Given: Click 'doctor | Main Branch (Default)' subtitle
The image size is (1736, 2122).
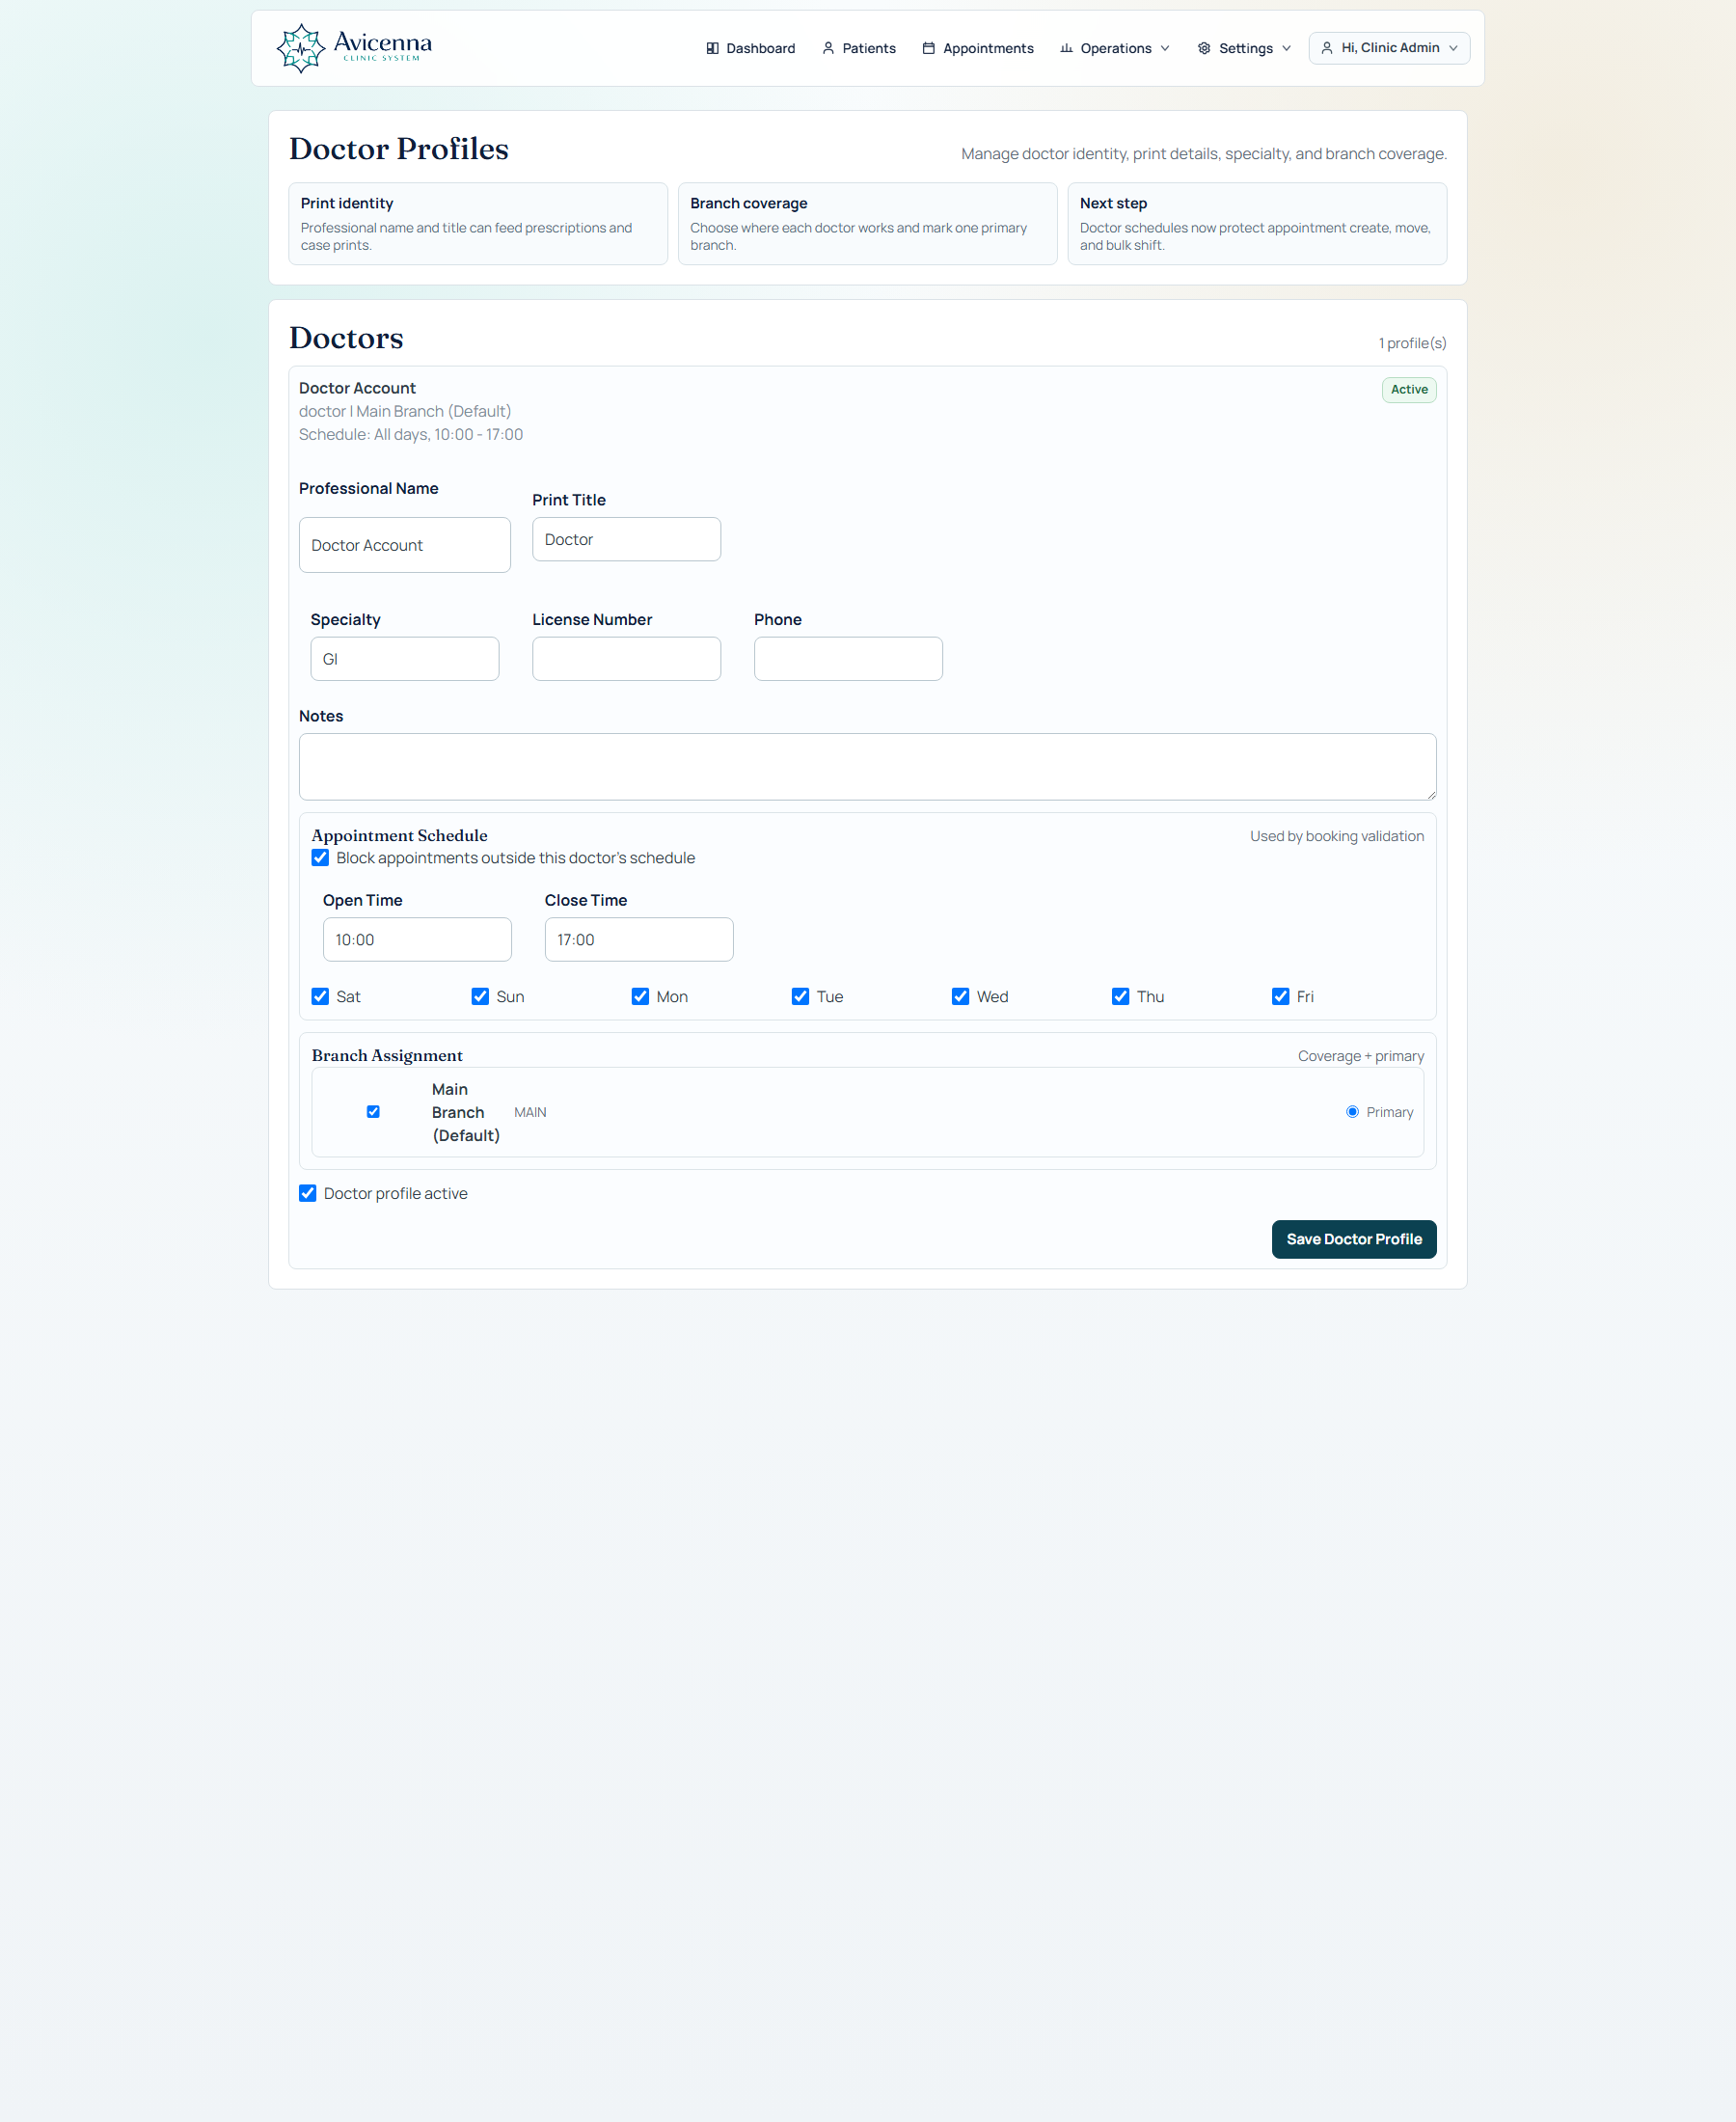Looking at the screenshot, I should click(x=405, y=411).
